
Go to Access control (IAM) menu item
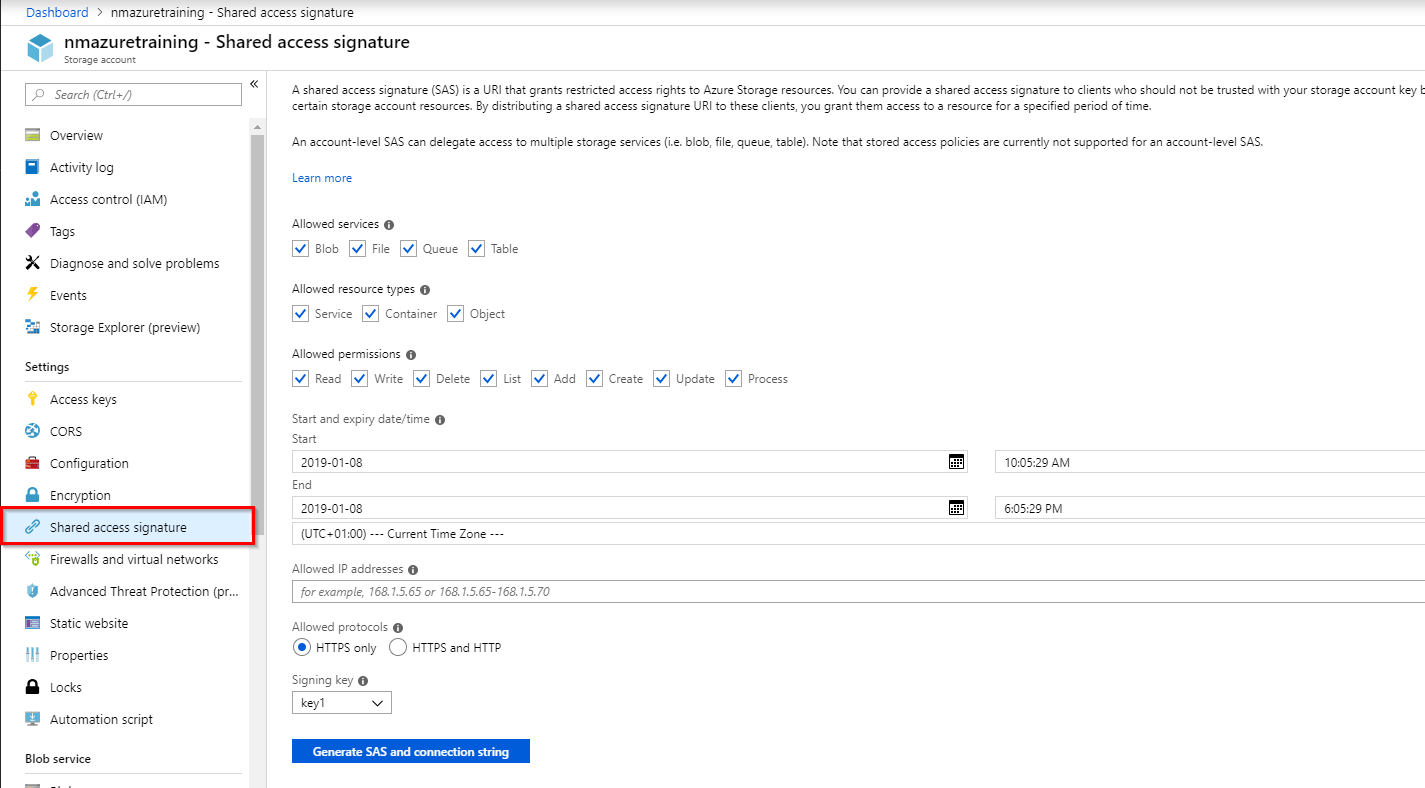108,199
